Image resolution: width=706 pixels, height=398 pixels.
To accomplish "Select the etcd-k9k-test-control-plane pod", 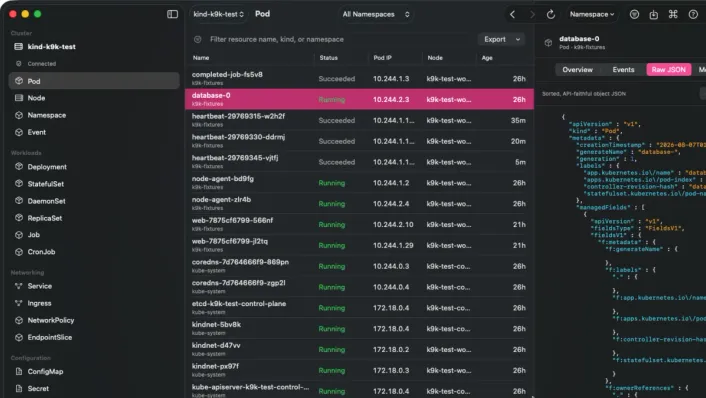I will click(359, 308).
